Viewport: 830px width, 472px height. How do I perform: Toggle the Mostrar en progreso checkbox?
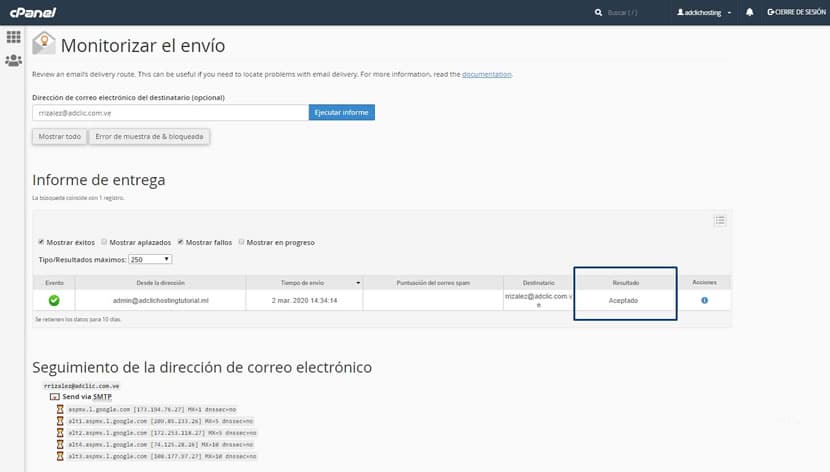(241, 242)
